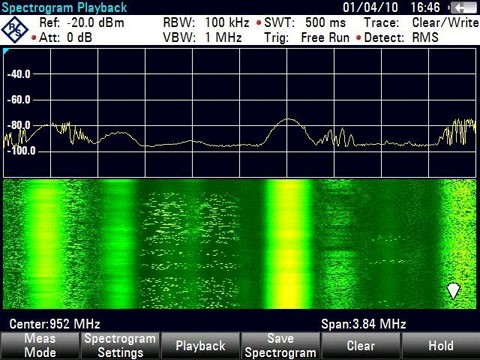Click the VBW 1 MHz setting
Screen dimensions: 480x360
tap(202, 37)
